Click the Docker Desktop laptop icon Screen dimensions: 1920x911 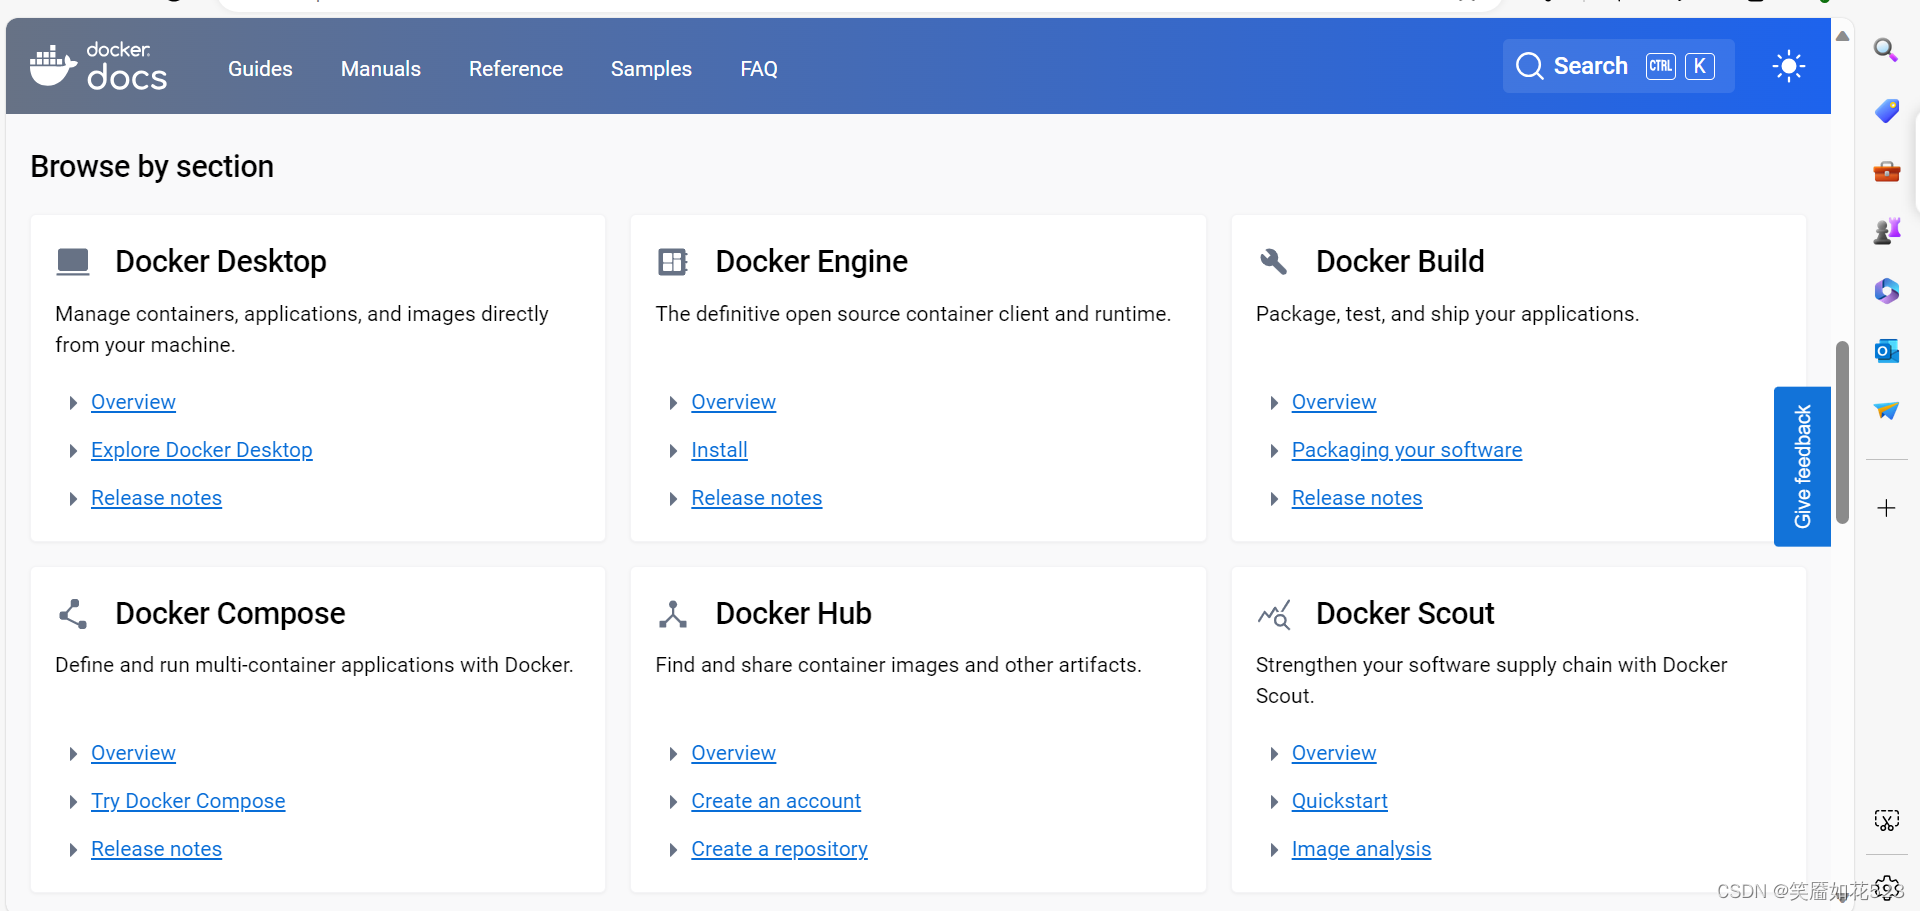(73, 262)
